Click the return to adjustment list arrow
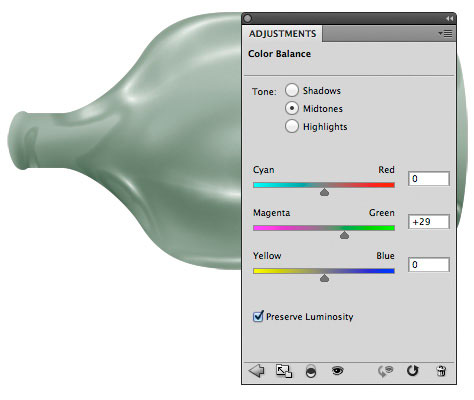 point(256,371)
